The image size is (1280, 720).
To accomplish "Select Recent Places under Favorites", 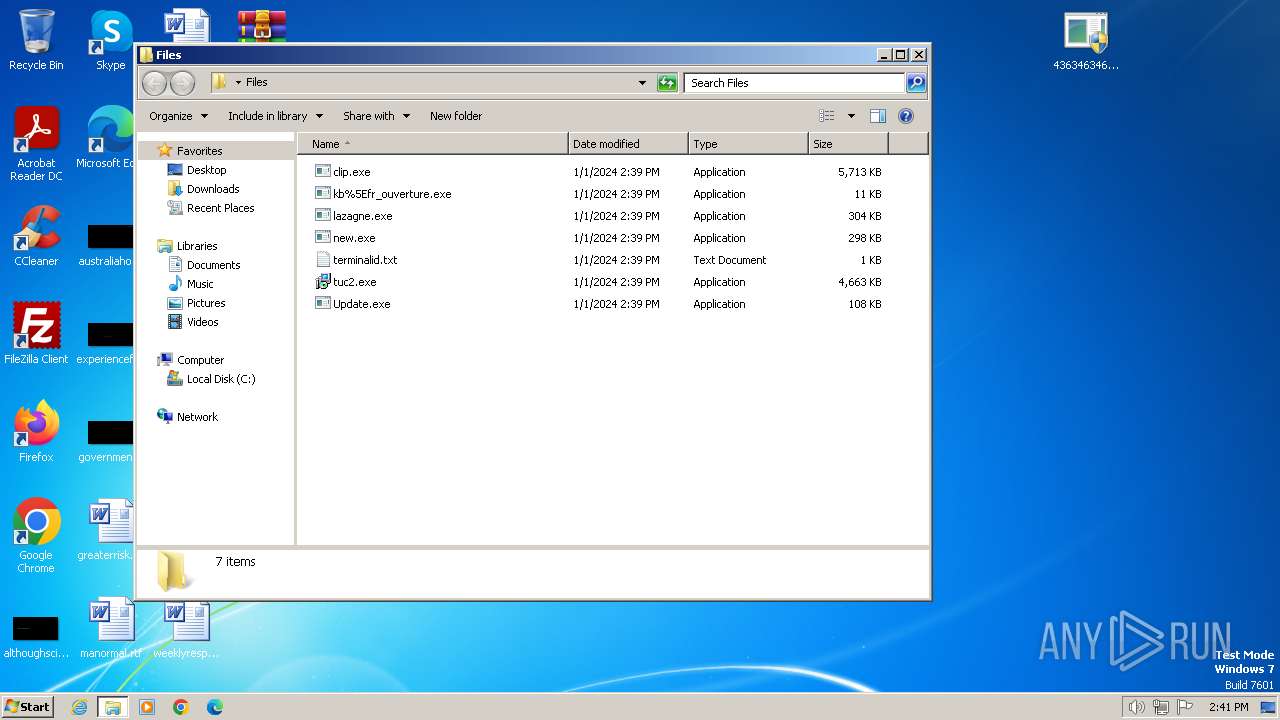I will (x=220, y=208).
